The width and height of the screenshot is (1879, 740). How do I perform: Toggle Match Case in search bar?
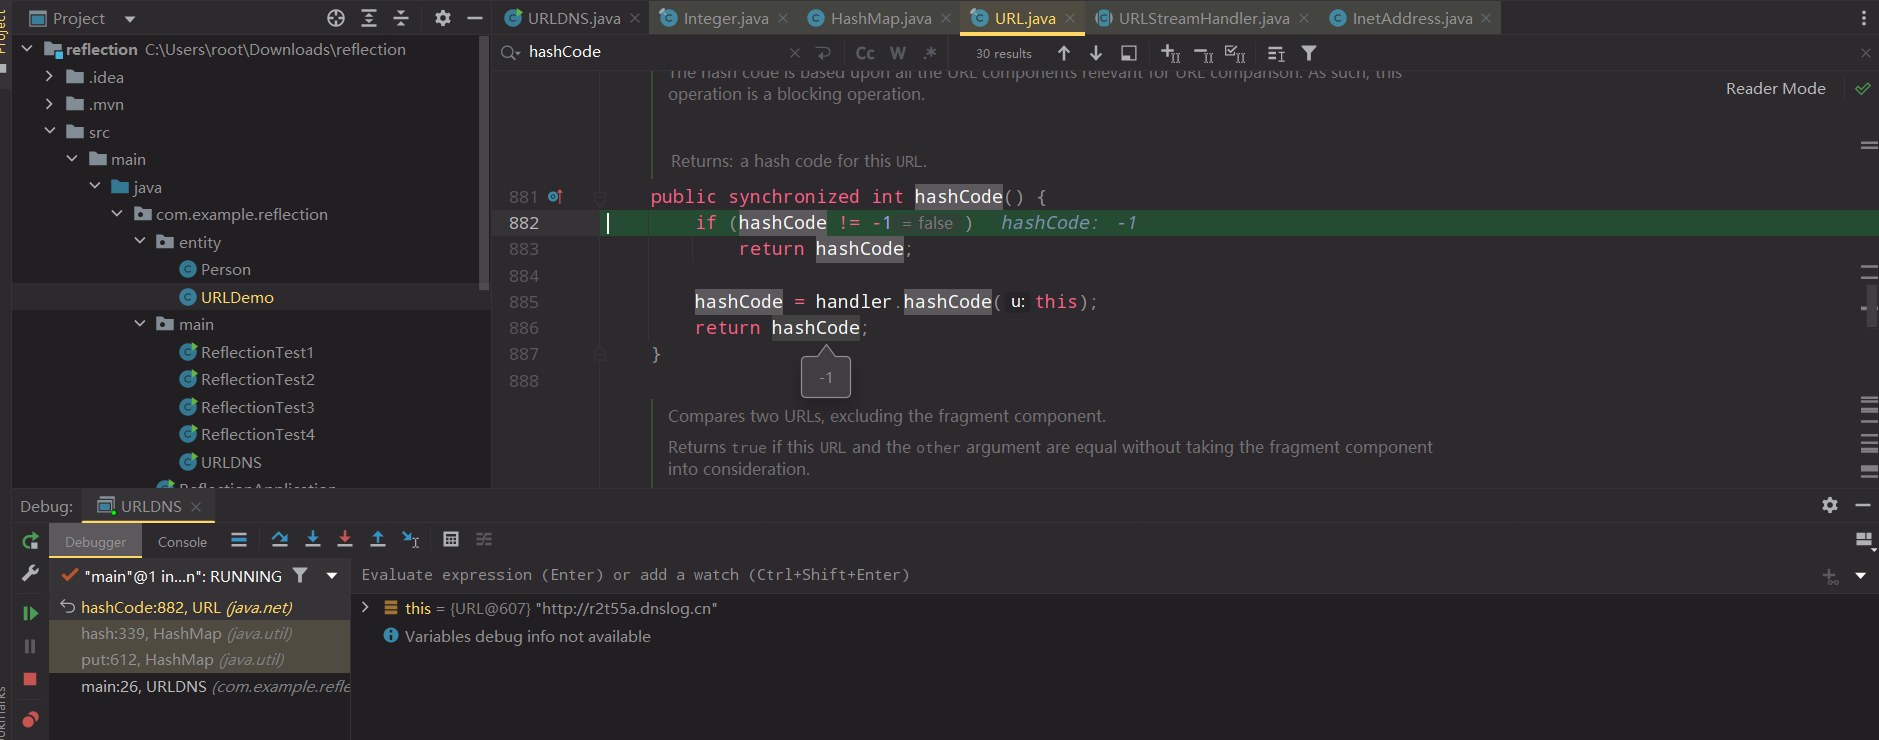tap(865, 53)
